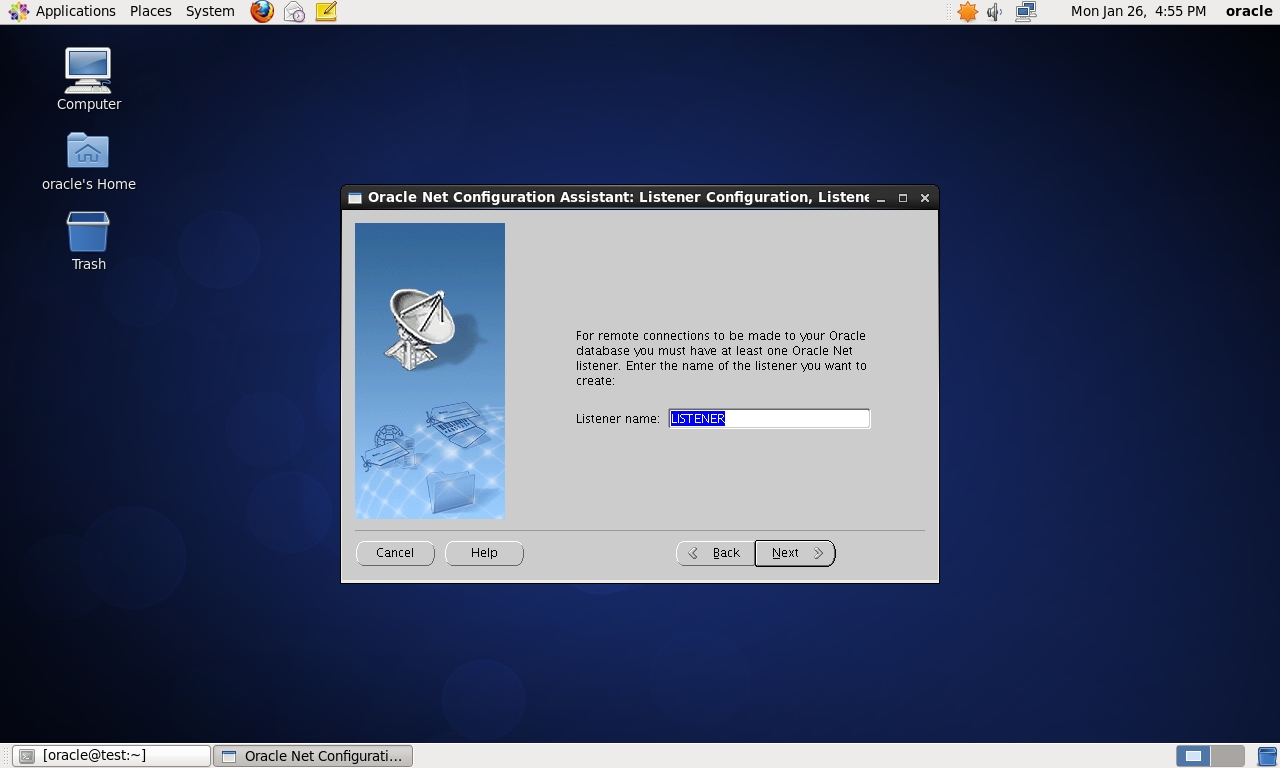Open the Places menu
Image resolution: width=1280 pixels, height=768 pixels.
pyautogui.click(x=151, y=11)
